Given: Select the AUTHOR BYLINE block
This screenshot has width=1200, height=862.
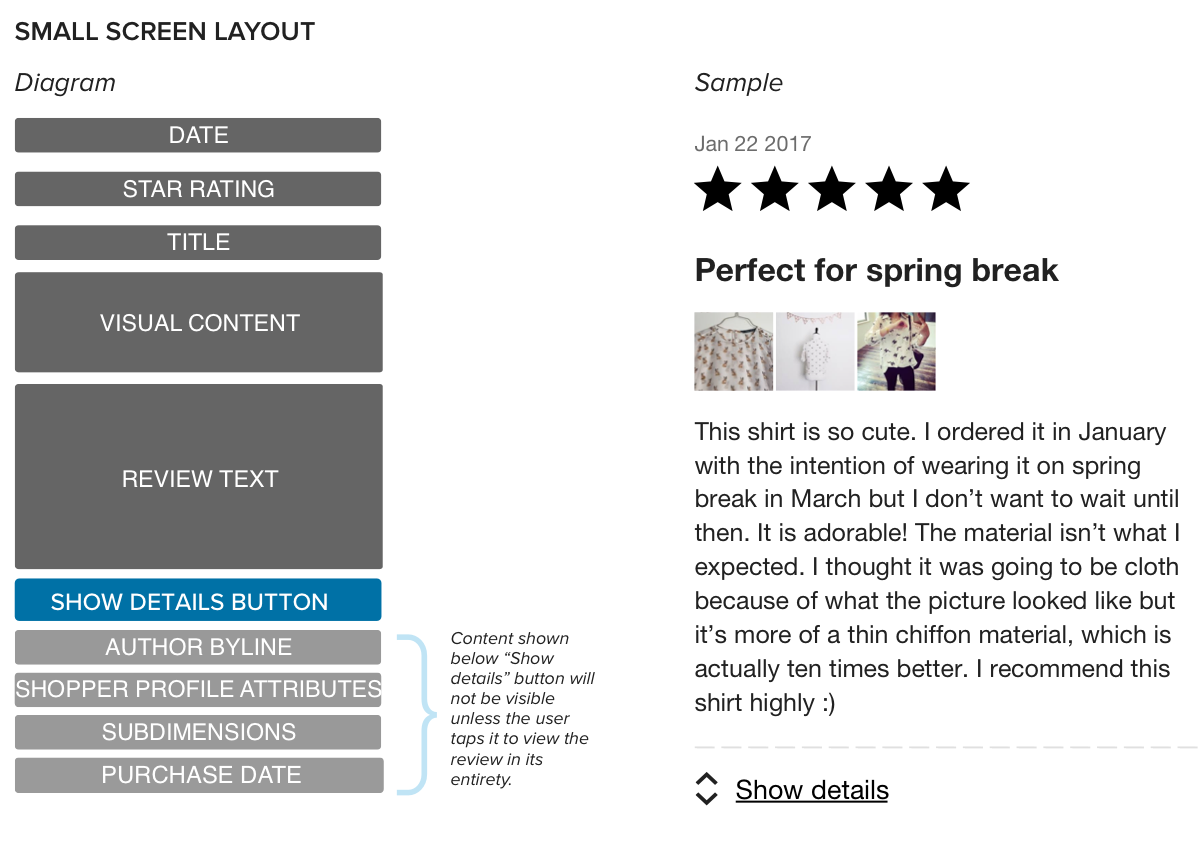Looking at the screenshot, I should (198, 647).
